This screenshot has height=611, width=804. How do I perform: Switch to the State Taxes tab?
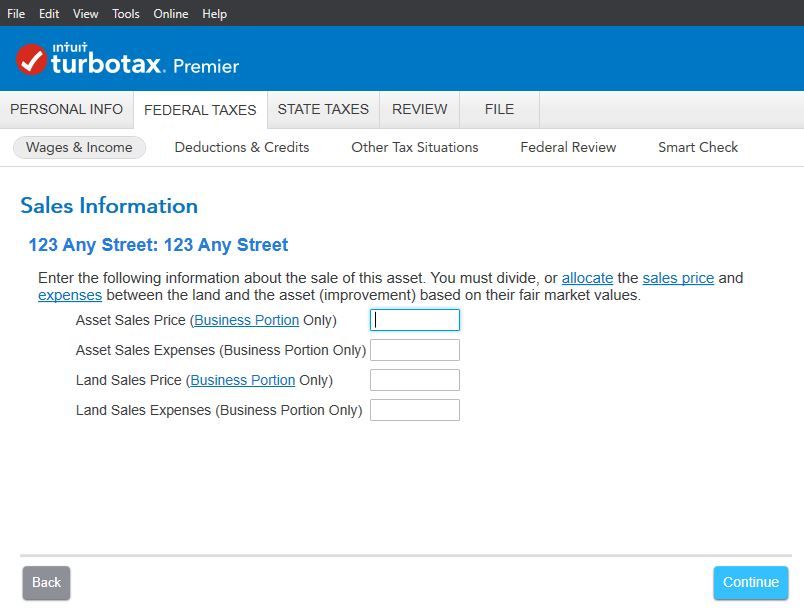point(323,109)
